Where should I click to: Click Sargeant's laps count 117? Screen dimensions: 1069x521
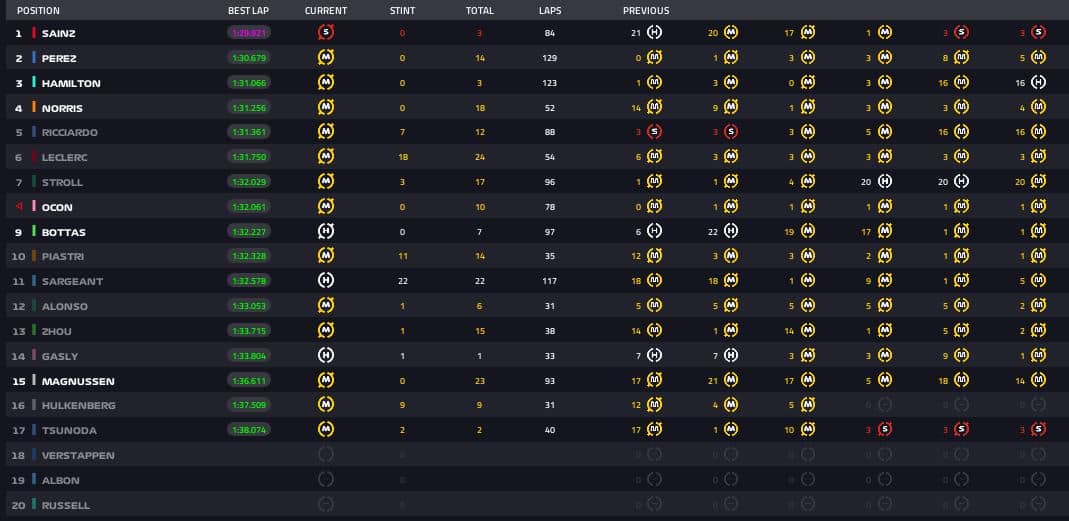point(549,281)
